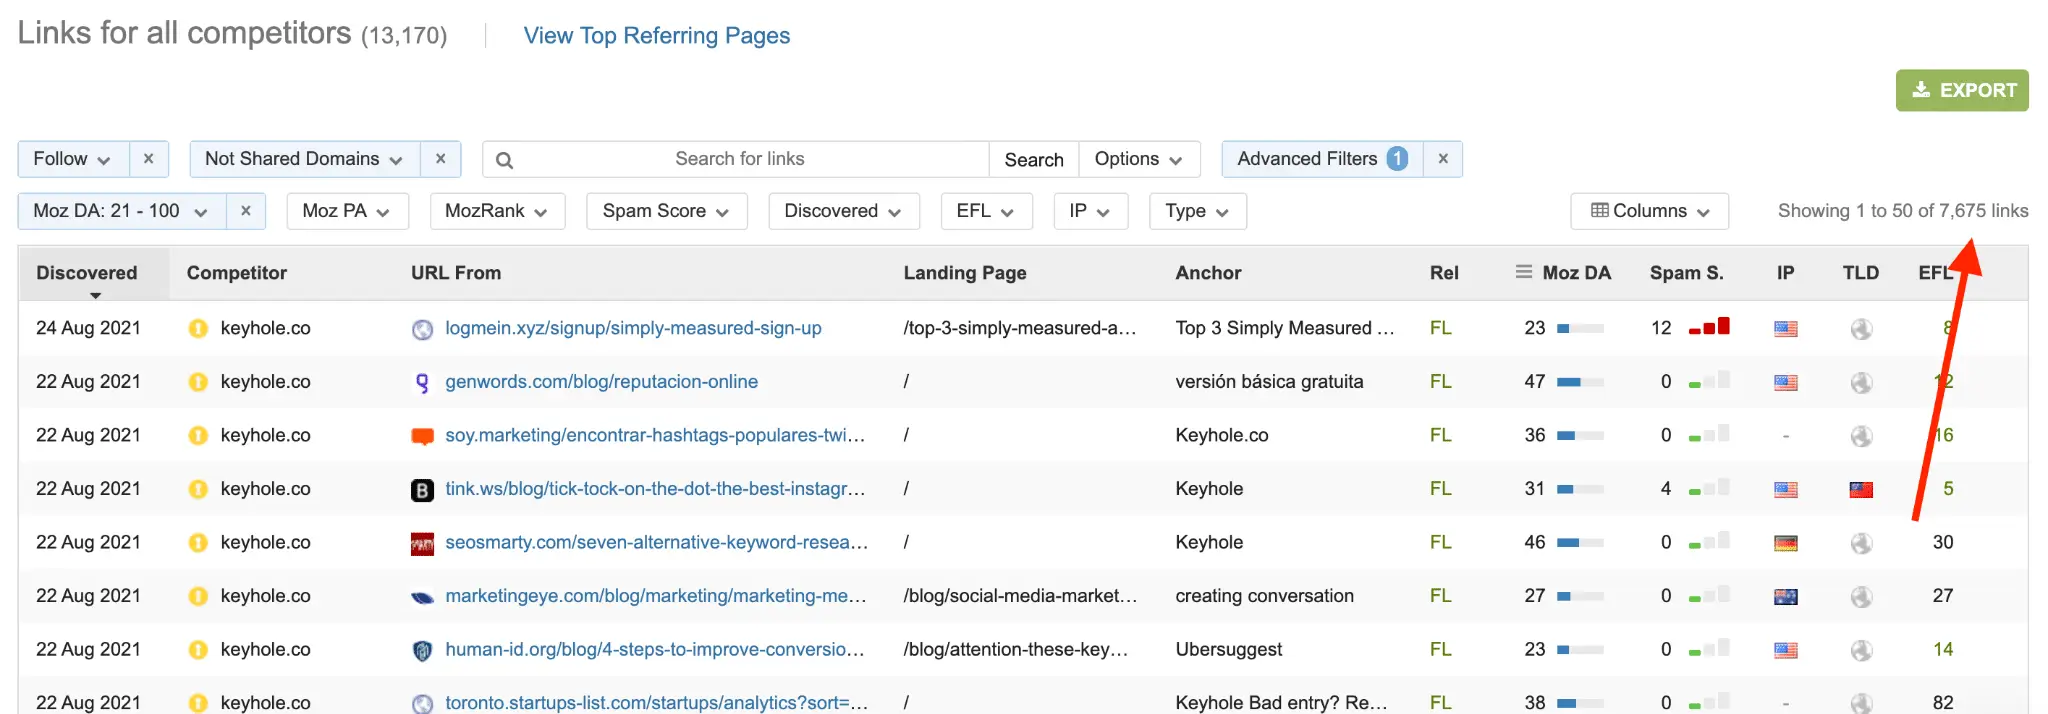This screenshot has width=2048, height=714.
Task: Clear Advanced Filters using the X
Action: point(1442,159)
